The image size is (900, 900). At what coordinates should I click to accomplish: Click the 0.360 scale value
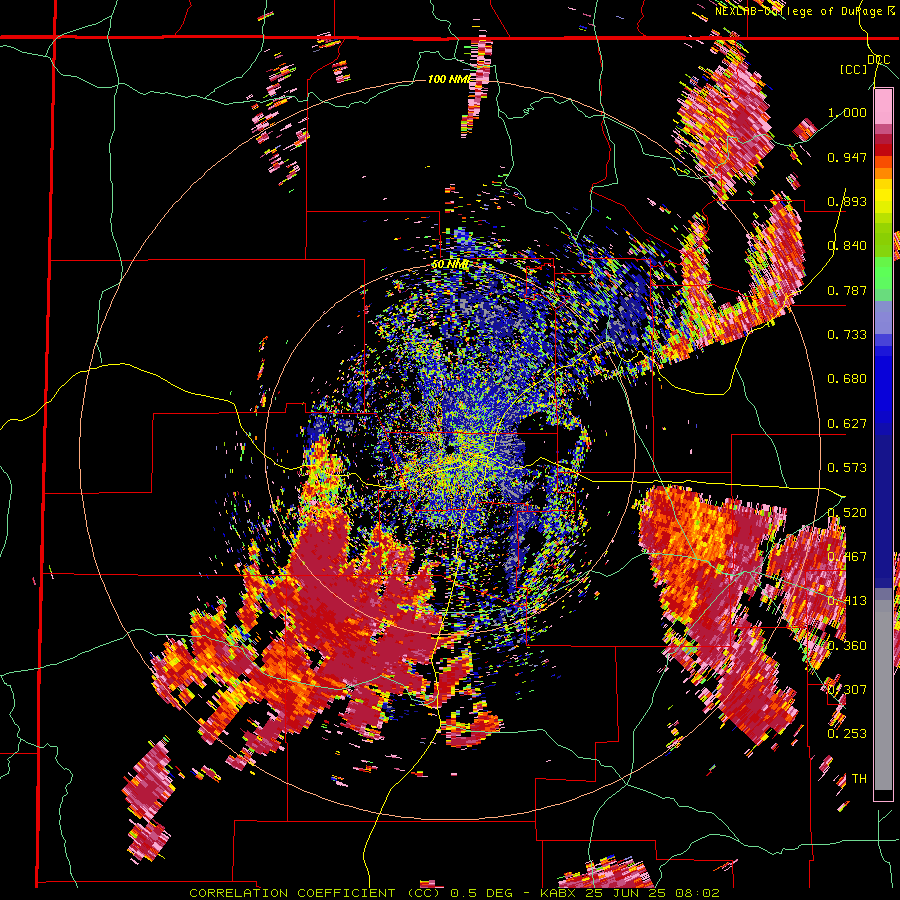click(x=847, y=646)
